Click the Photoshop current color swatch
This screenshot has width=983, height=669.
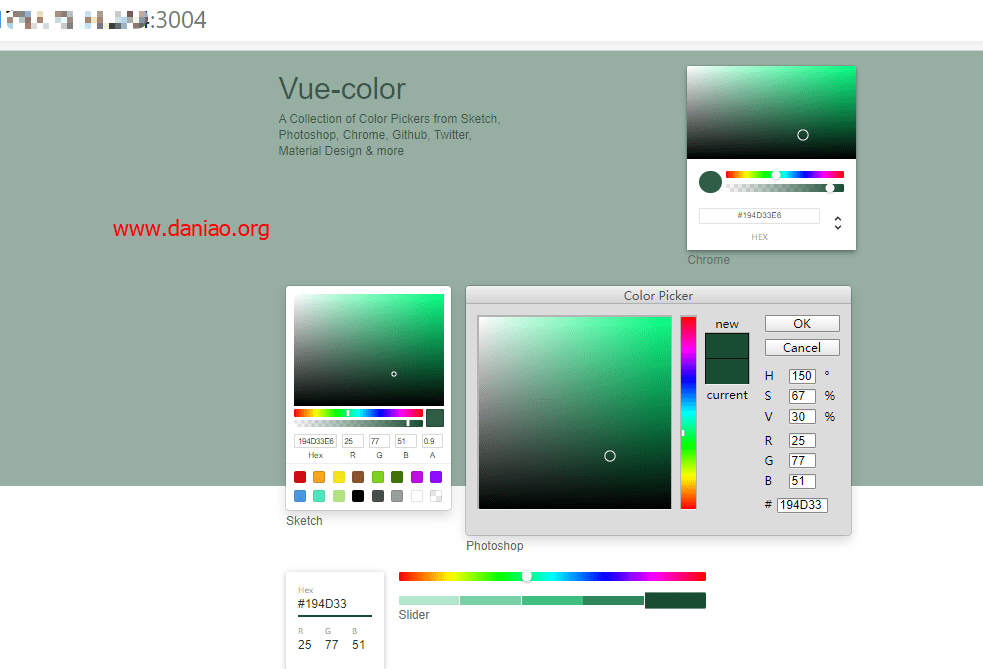tap(727, 371)
